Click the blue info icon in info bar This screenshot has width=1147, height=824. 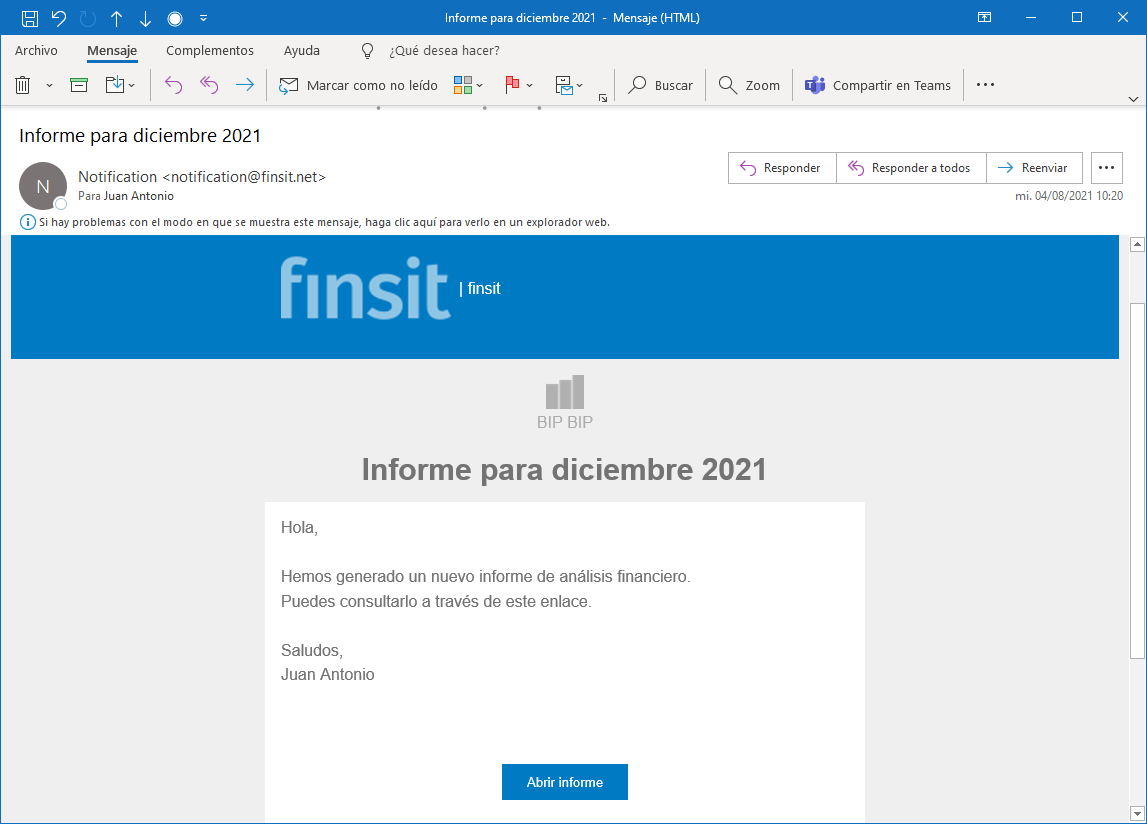(x=27, y=222)
